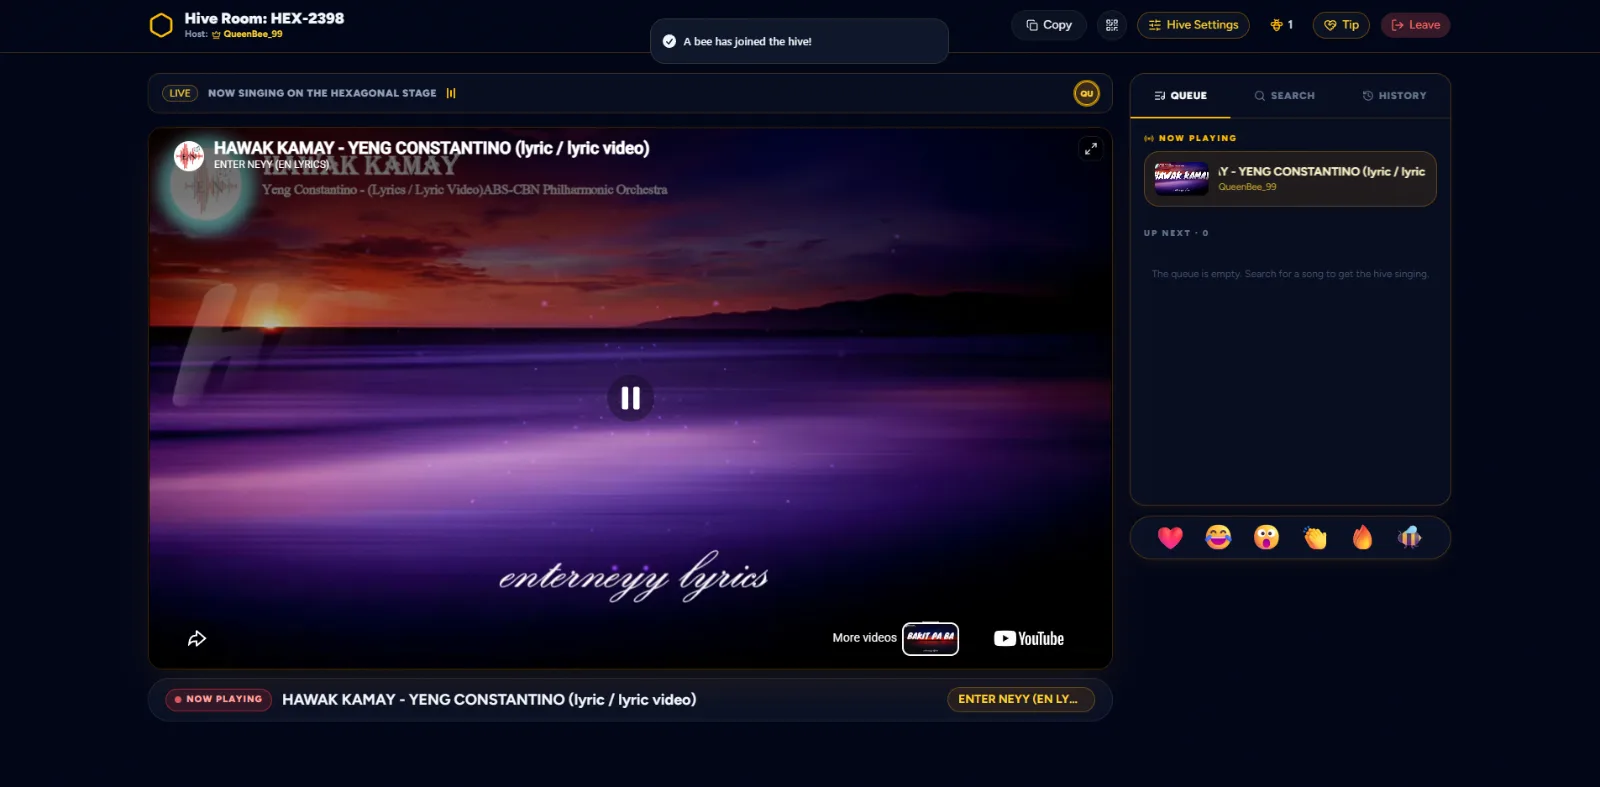The height and width of the screenshot is (787, 1600).
Task: Open the QR code icon button
Action: pyautogui.click(x=1112, y=25)
